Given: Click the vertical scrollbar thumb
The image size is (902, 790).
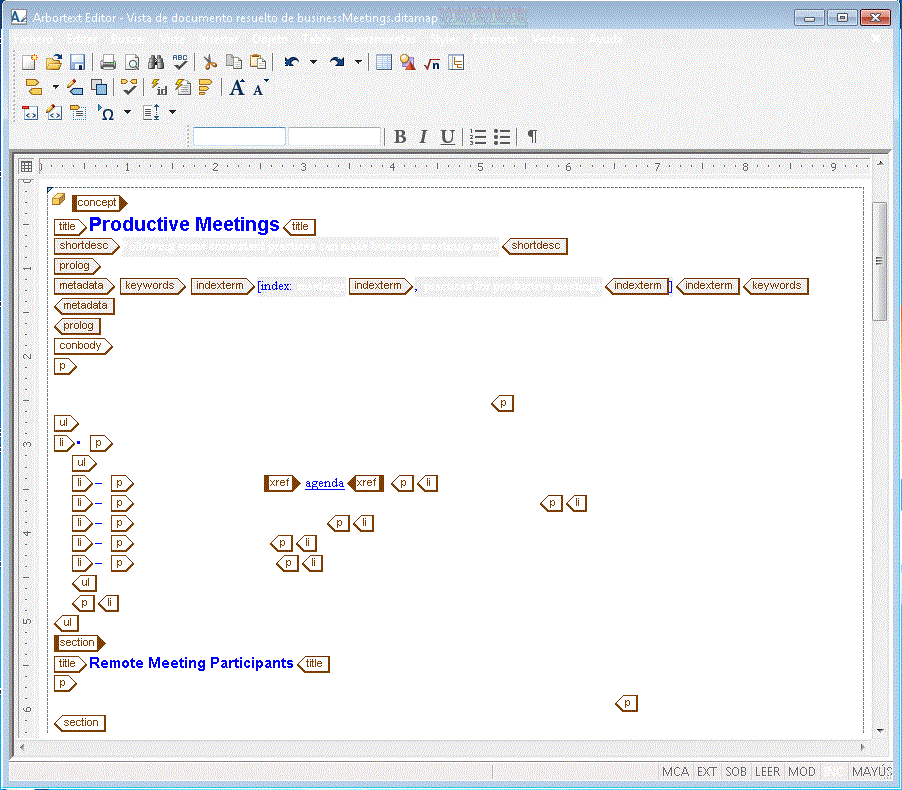Looking at the screenshot, I should tap(880, 261).
